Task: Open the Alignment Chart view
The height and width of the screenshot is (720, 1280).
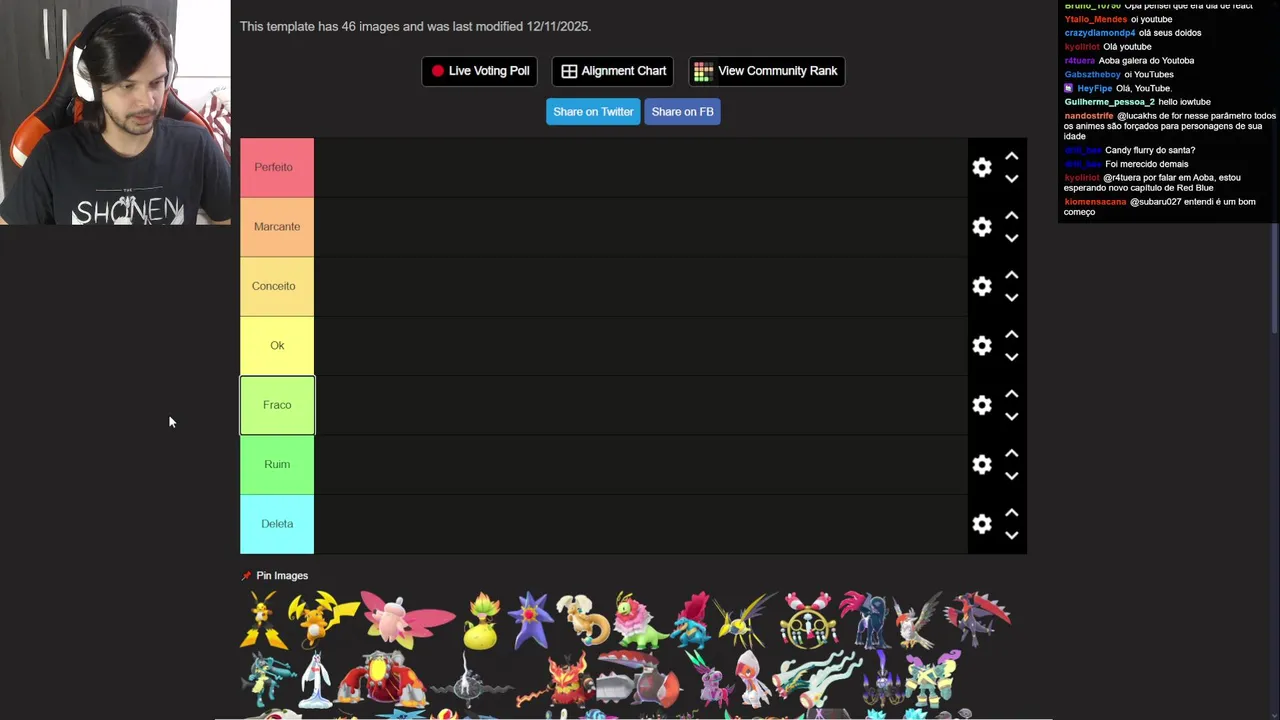Action: click(x=613, y=71)
